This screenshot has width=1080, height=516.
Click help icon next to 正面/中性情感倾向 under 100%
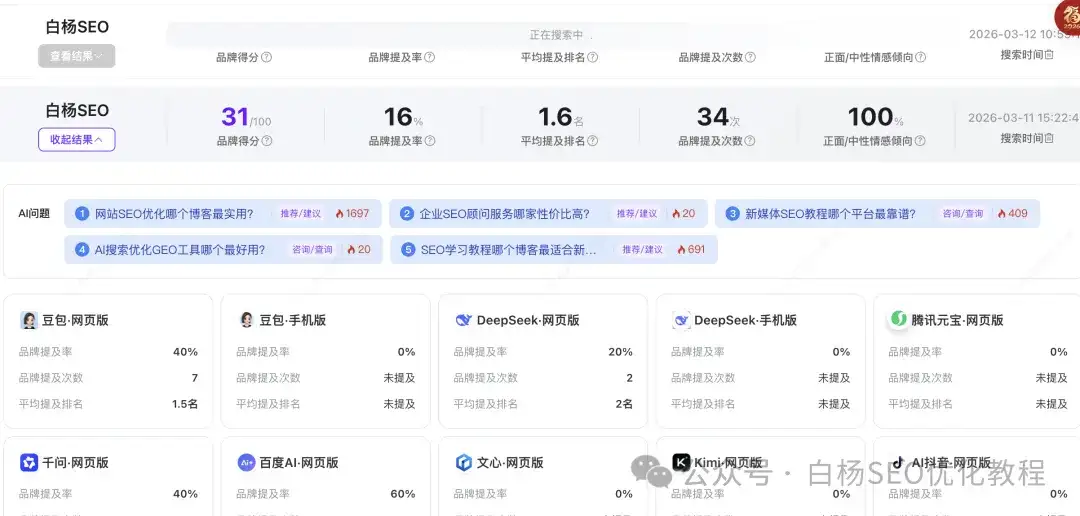(x=920, y=141)
